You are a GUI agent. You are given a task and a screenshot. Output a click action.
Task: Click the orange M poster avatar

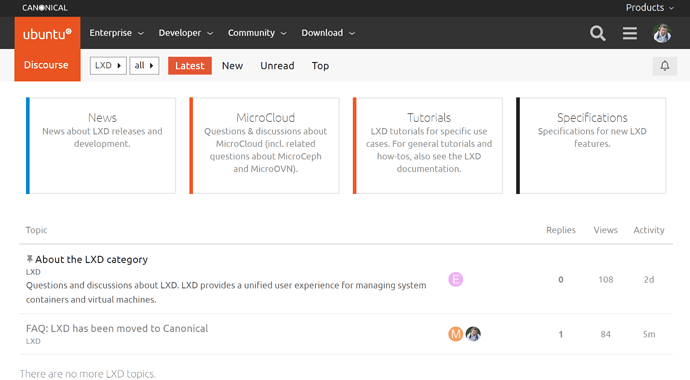click(x=455, y=334)
